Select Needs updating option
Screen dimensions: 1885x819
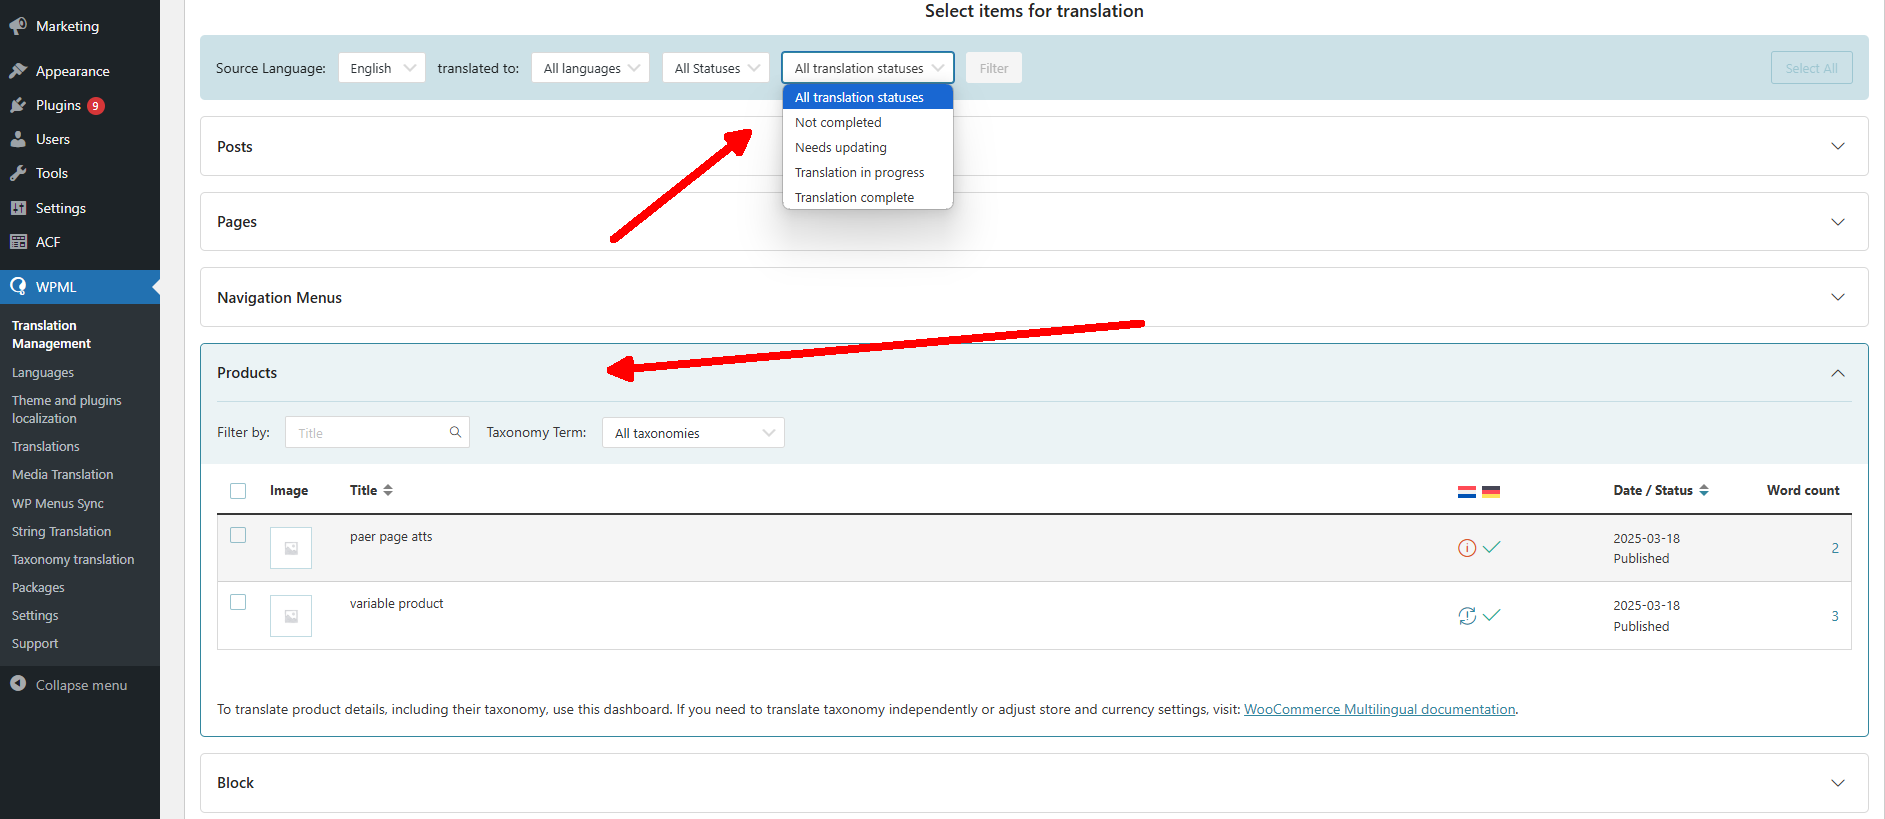[x=868, y=147]
